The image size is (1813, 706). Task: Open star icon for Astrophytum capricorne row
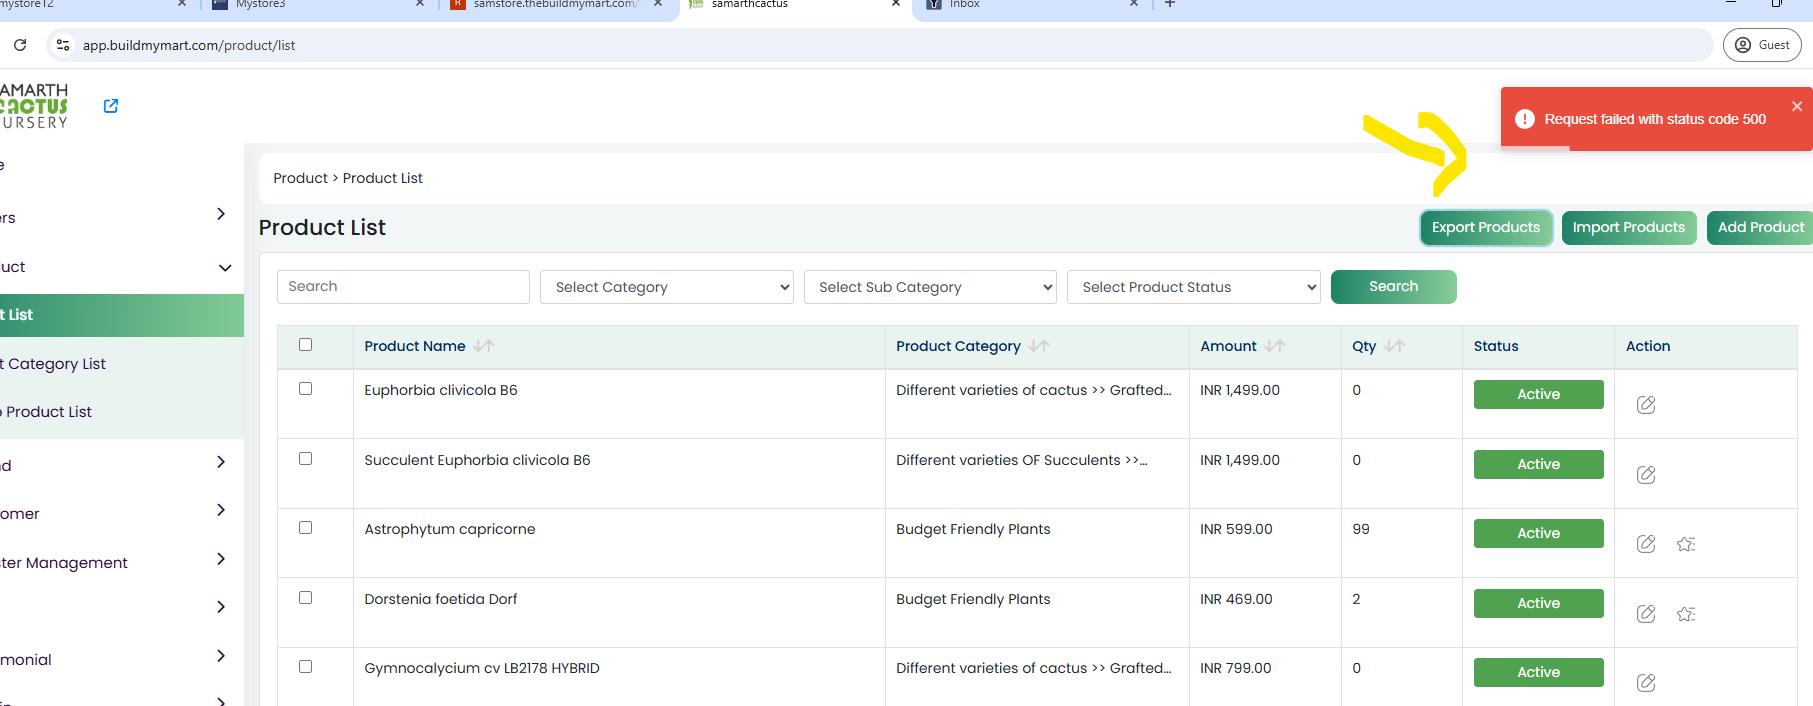[1686, 544]
